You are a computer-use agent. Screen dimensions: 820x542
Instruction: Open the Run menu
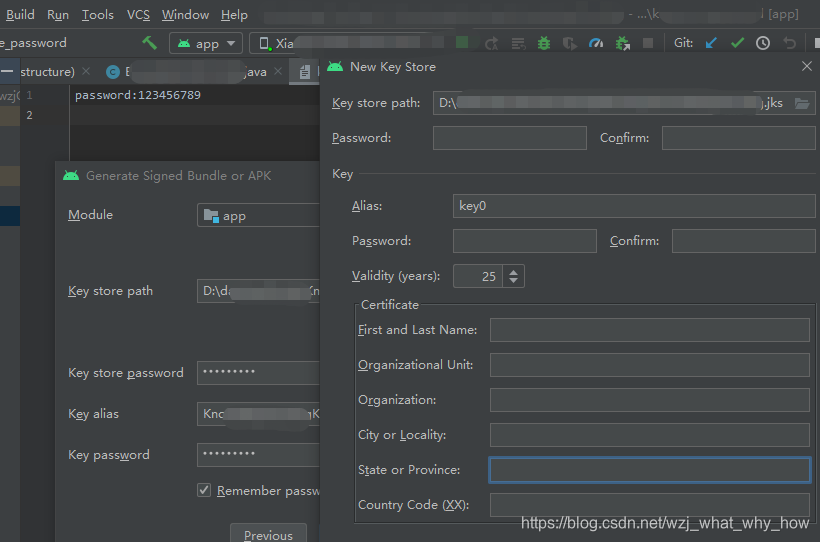coord(58,15)
